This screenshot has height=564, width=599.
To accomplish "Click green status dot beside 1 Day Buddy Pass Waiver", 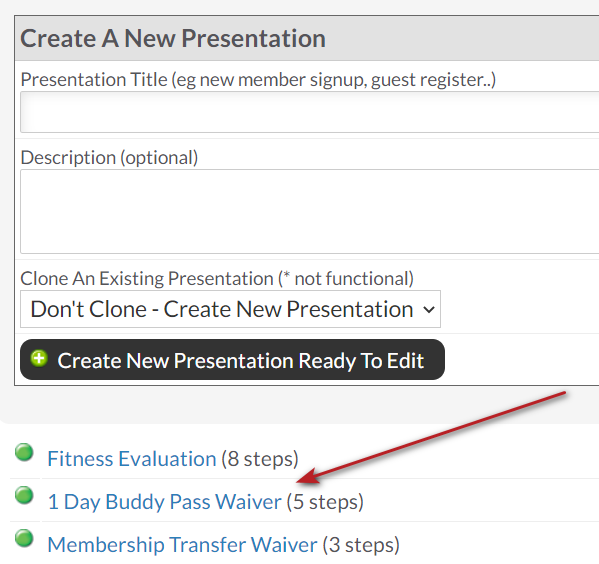I will coord(24,495).
